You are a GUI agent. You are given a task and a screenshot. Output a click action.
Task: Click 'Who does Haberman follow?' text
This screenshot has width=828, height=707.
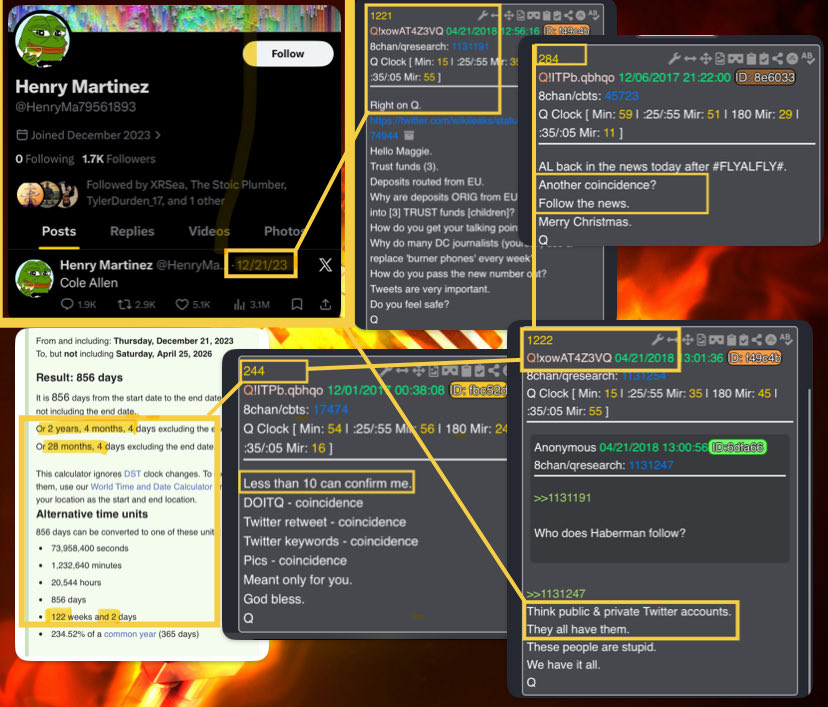[x=610, y=533]
